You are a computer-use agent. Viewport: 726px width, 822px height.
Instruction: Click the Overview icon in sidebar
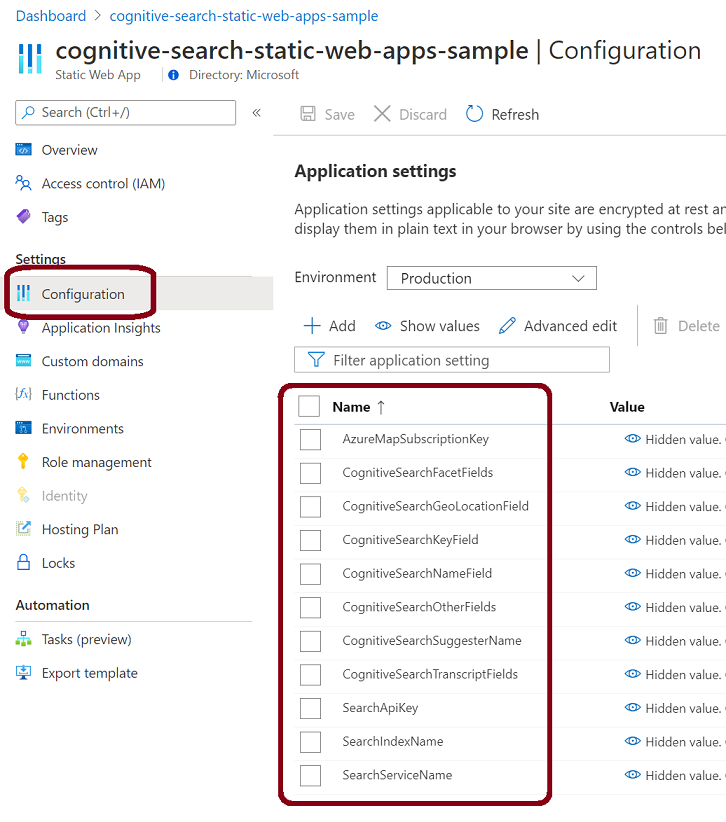click(x=23, y=150)
